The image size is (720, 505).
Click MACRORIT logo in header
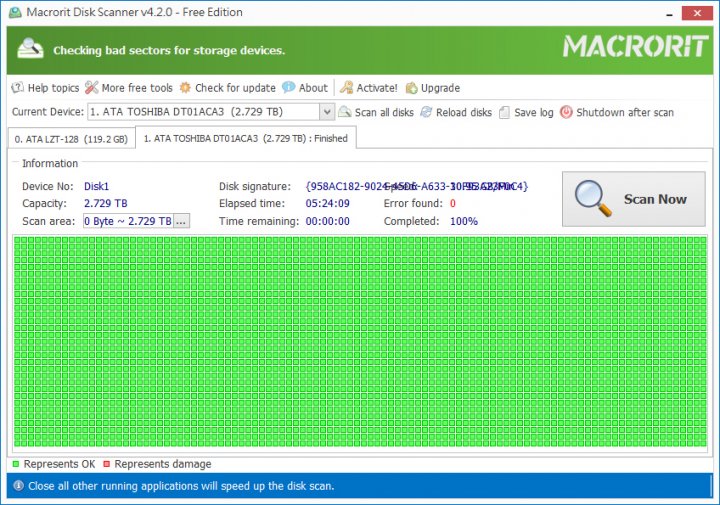[x=636, y=46]
